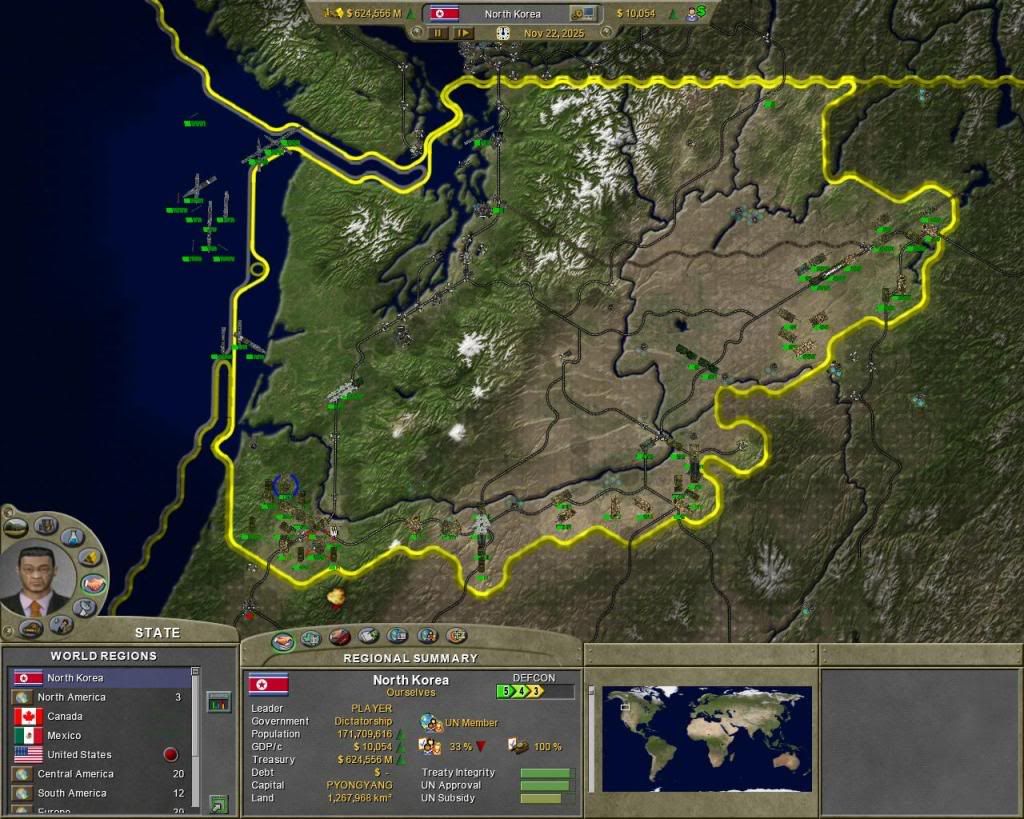Open the satellite dish department icon

click(x=85, y=608)
